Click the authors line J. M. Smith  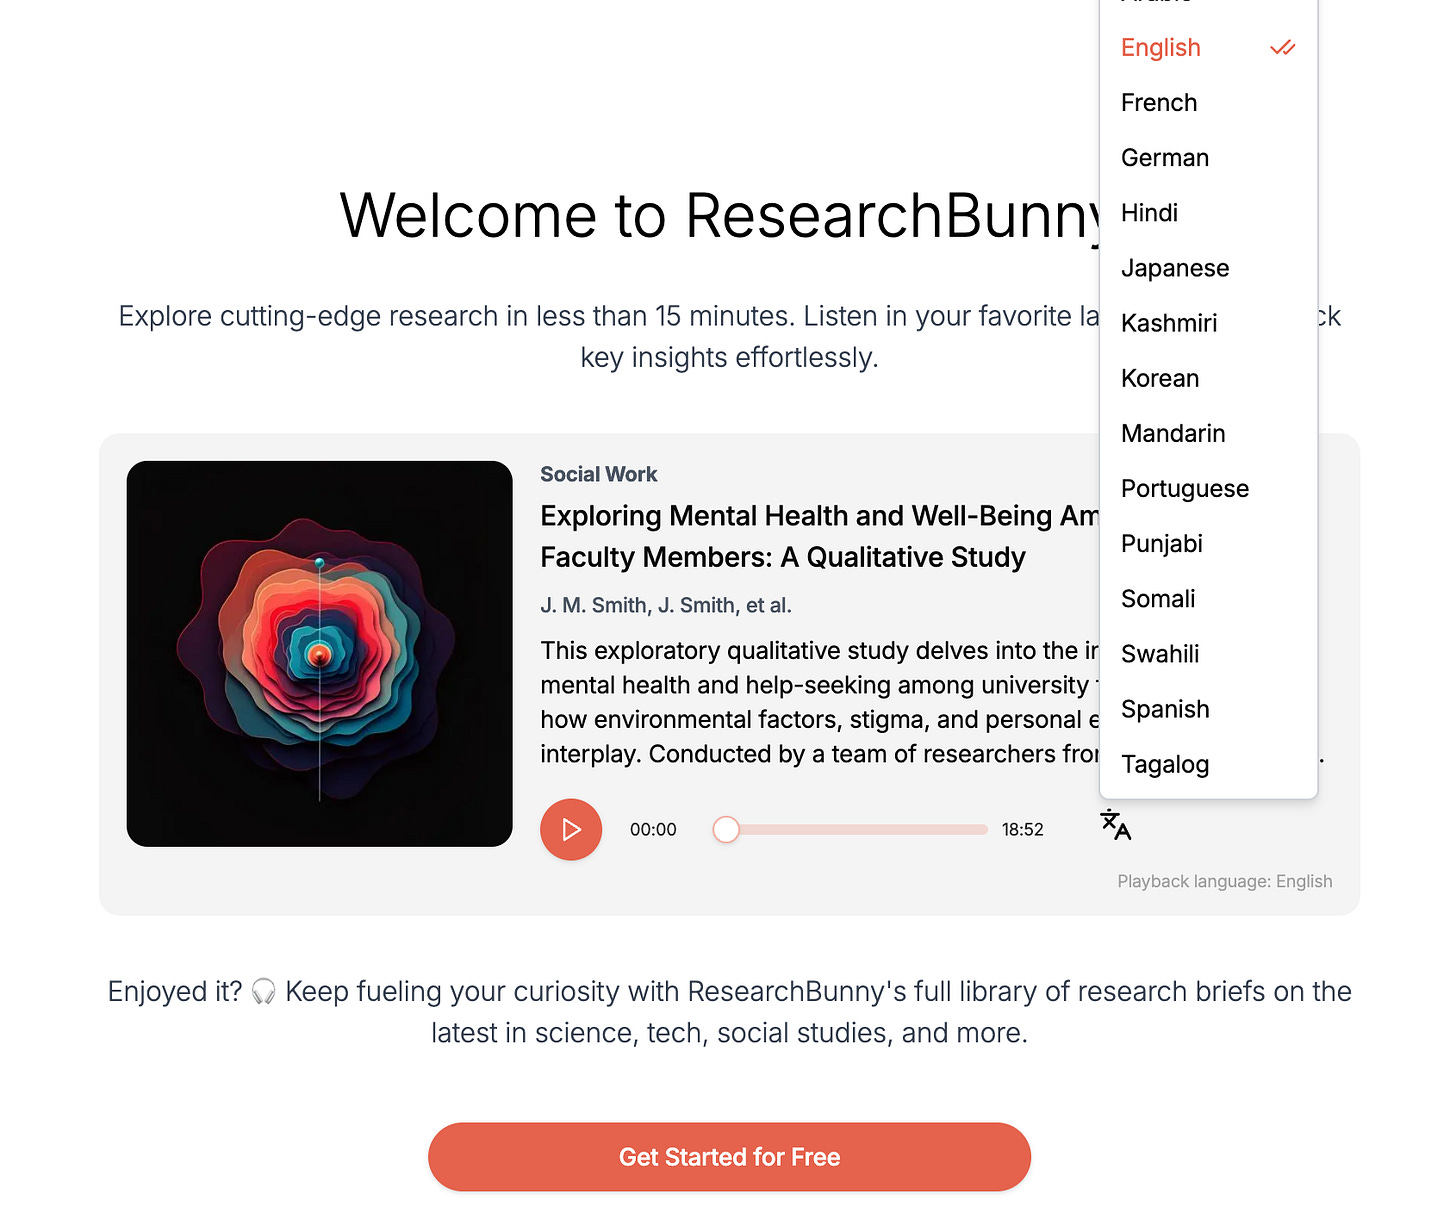666,605
